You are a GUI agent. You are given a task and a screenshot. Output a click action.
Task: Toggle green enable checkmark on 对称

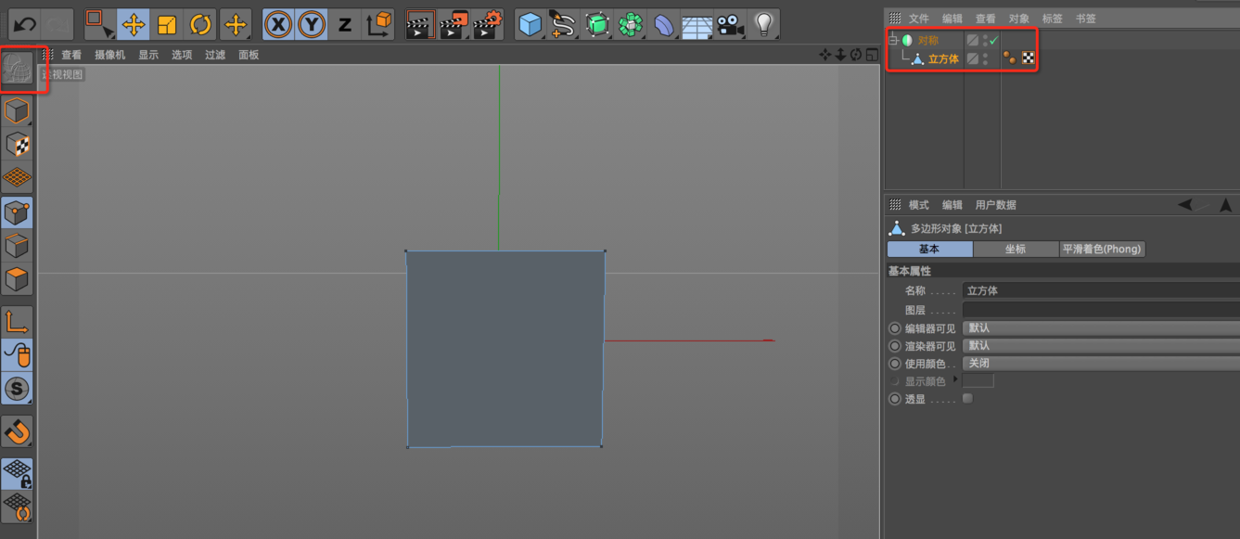coord(994,41)
